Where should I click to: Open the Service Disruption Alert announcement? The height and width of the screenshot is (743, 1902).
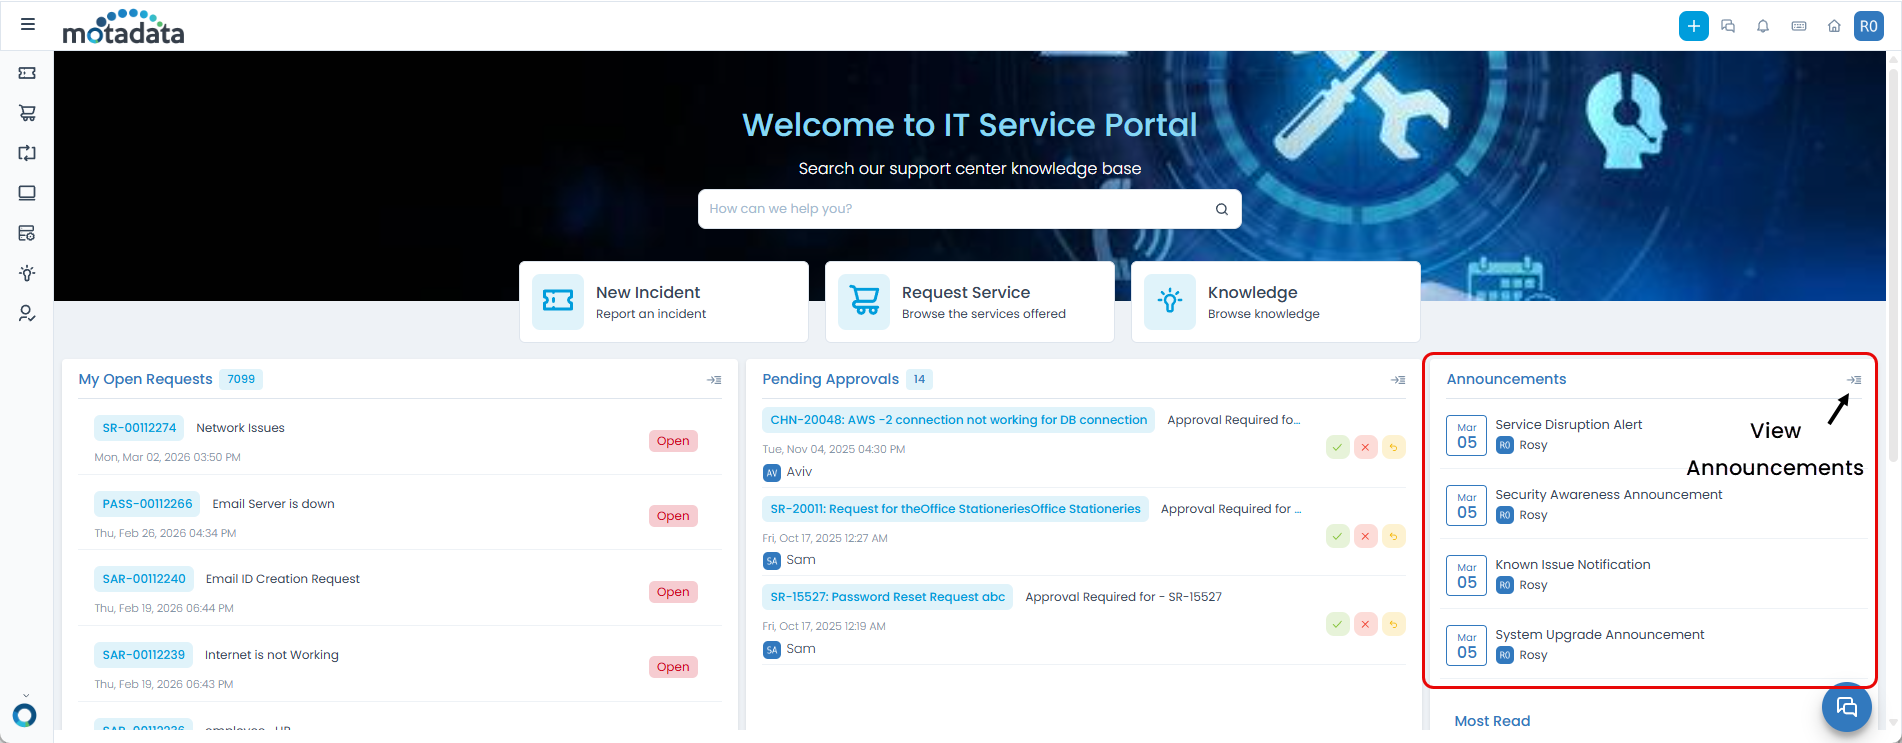1568,425
